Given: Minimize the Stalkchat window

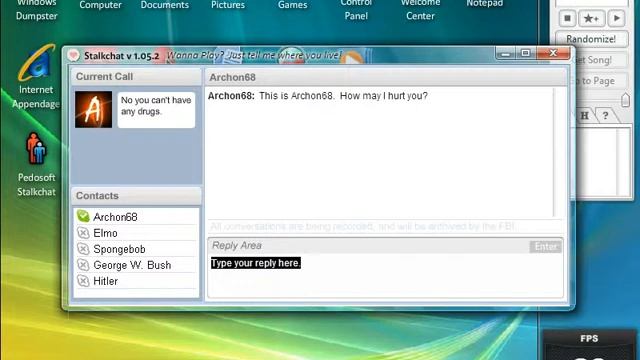Looking at the screenshot, I should [x=506, y=53].
